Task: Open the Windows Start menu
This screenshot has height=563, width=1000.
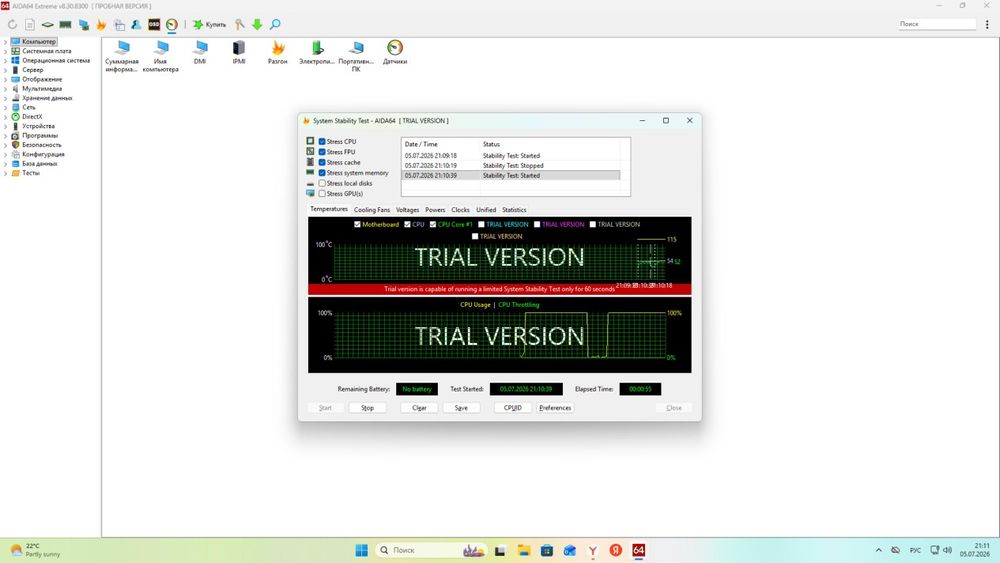Action: point(362,550)
